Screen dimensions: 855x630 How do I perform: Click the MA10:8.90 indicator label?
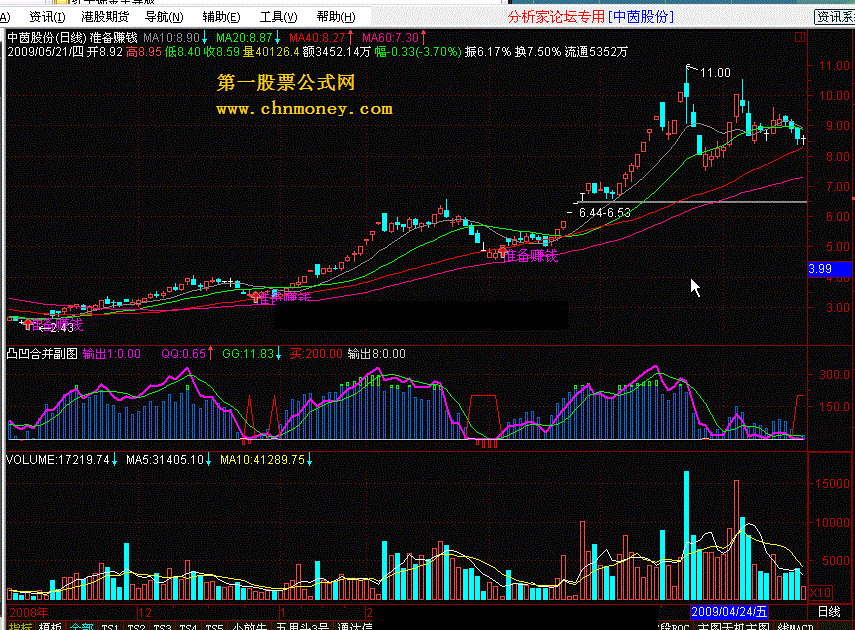[174, 38]
